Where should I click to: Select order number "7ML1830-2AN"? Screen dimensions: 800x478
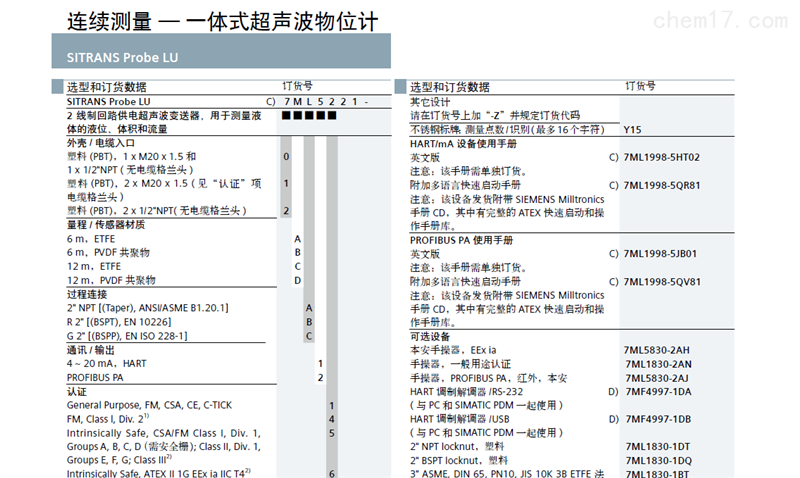point(659,364)
